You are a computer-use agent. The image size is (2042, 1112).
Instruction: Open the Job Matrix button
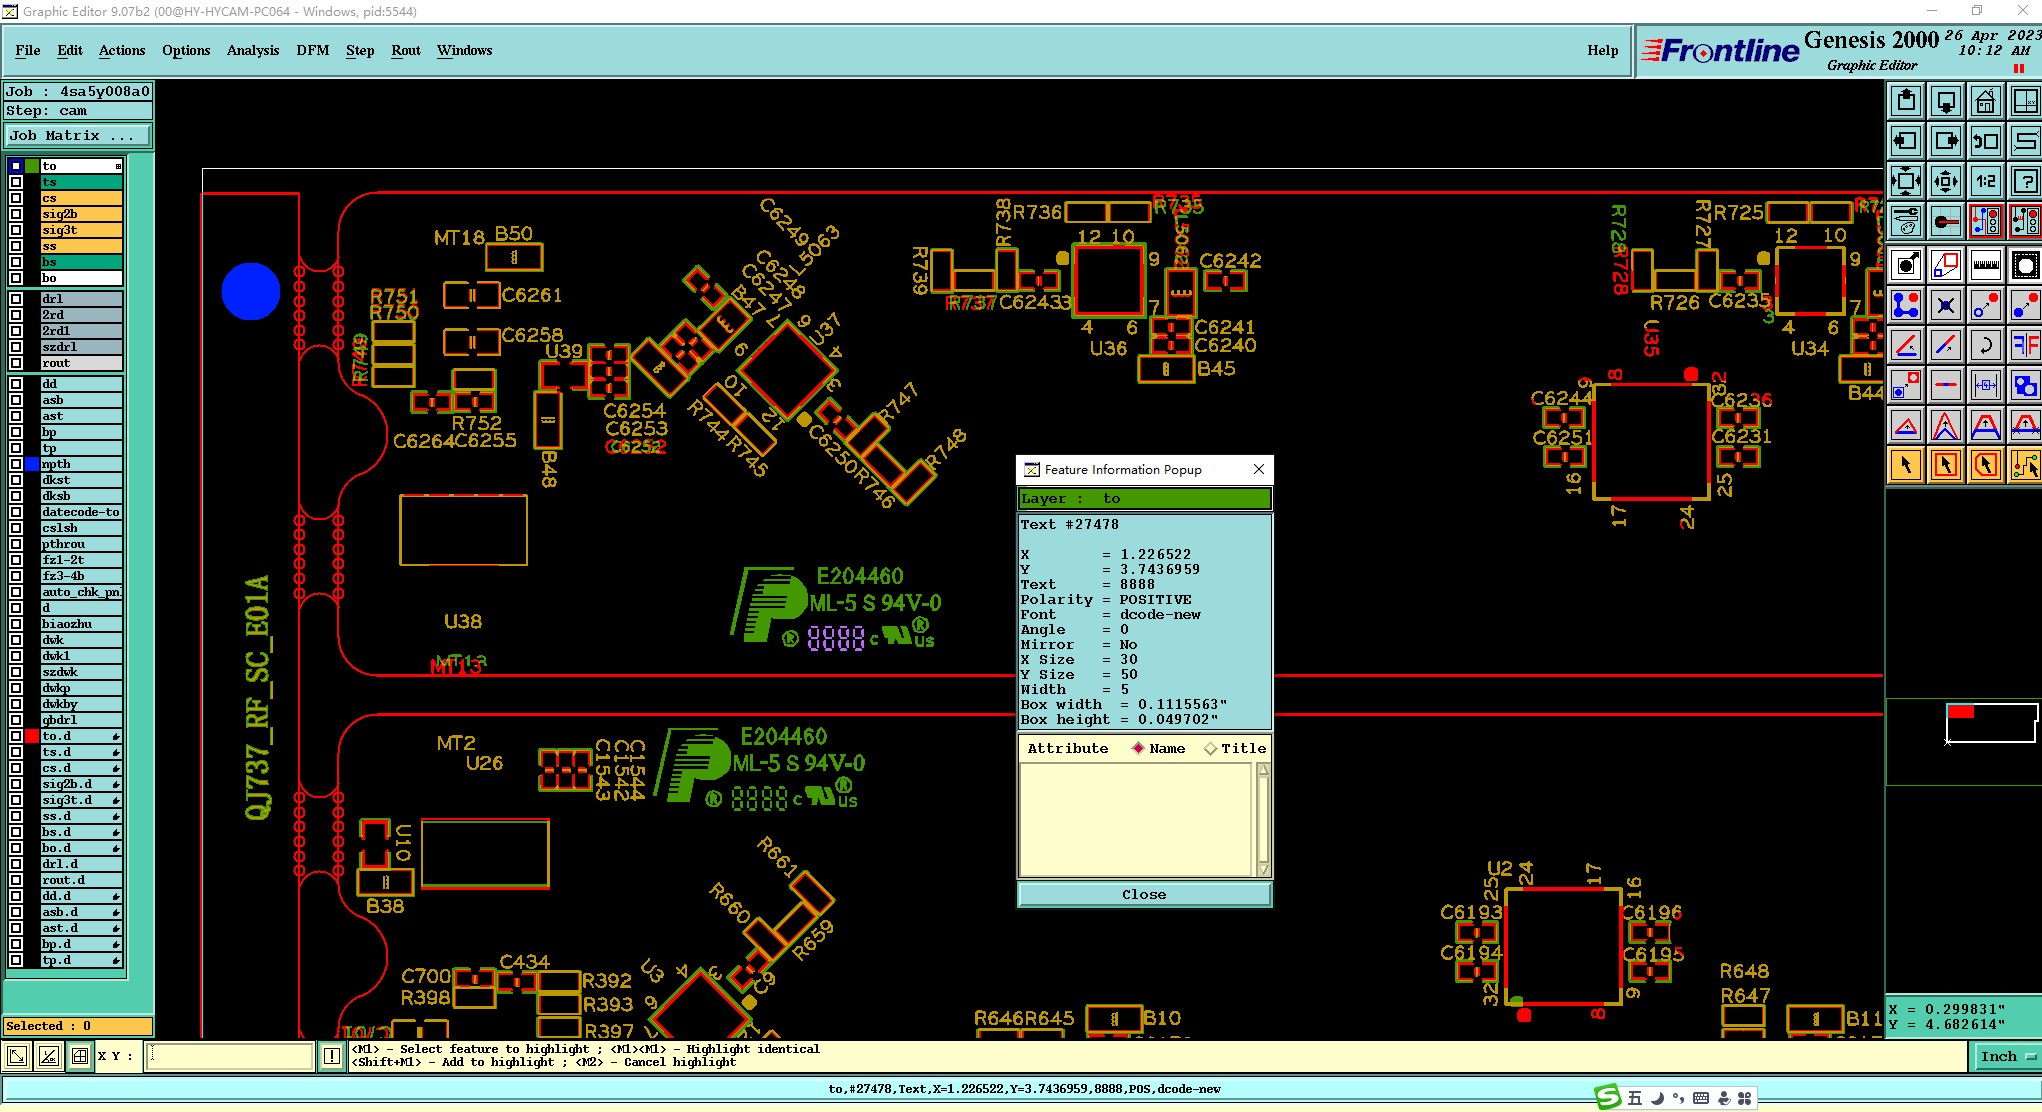click(x=78, y=136)
